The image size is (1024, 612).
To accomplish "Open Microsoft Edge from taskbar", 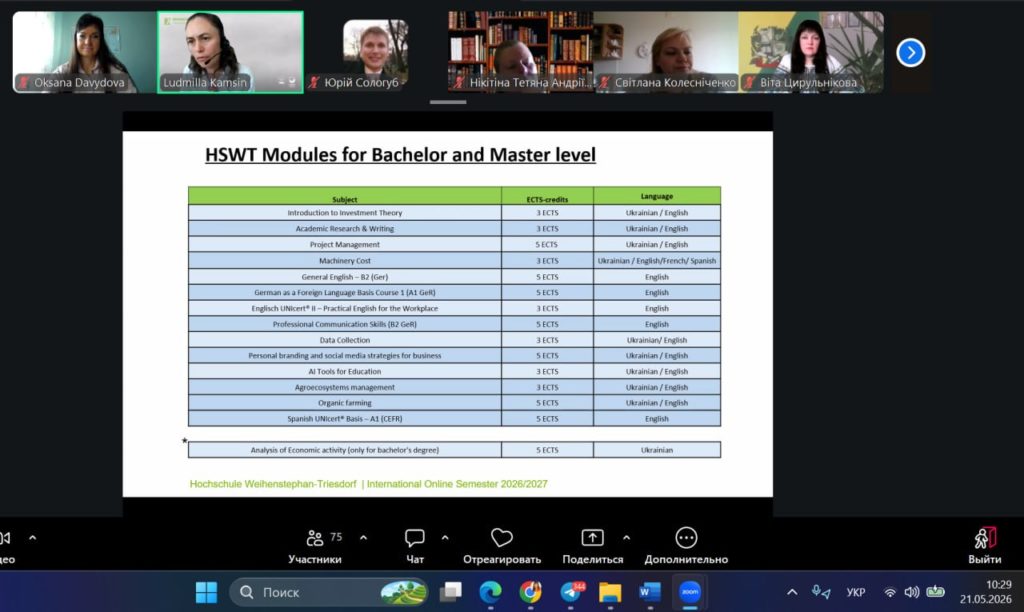I will coord(490,592).
